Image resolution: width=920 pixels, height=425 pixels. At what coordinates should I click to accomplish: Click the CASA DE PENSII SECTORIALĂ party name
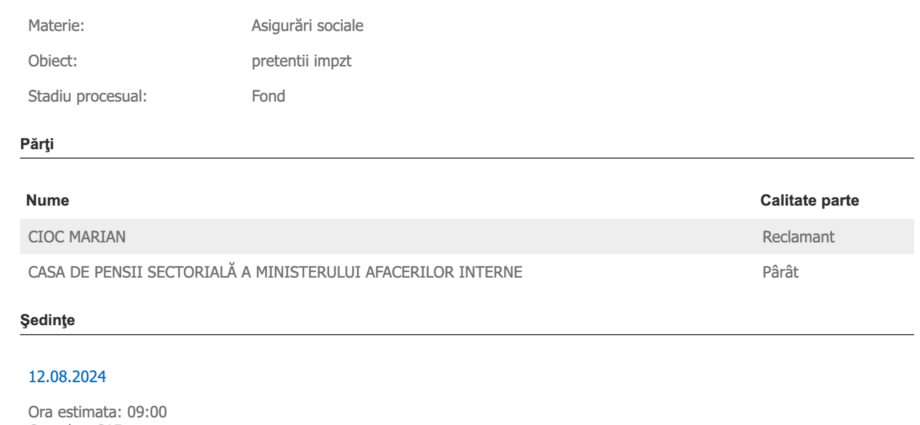pyautogui.click(x=275, y=272)
